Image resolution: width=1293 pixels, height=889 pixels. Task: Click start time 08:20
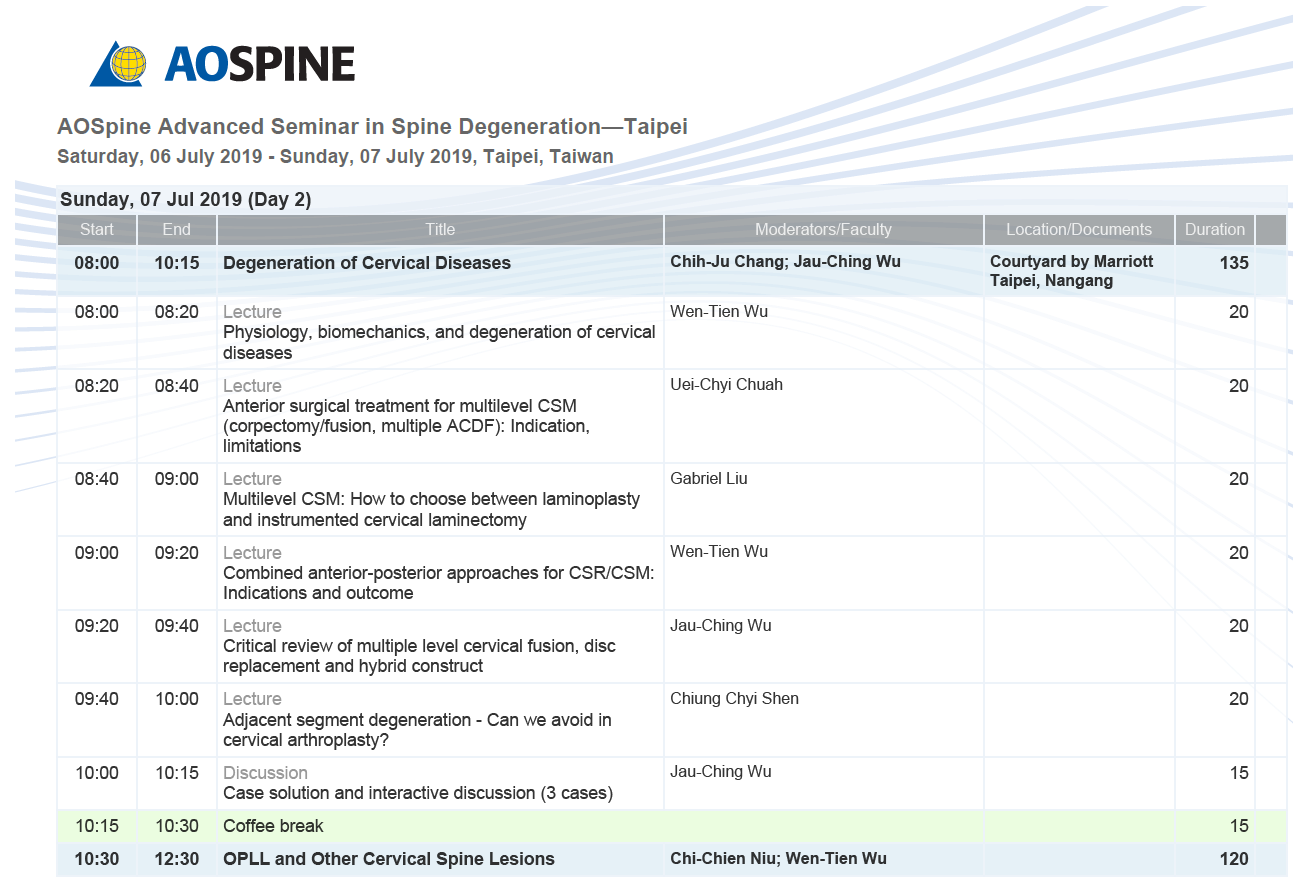tap(97, 386)
